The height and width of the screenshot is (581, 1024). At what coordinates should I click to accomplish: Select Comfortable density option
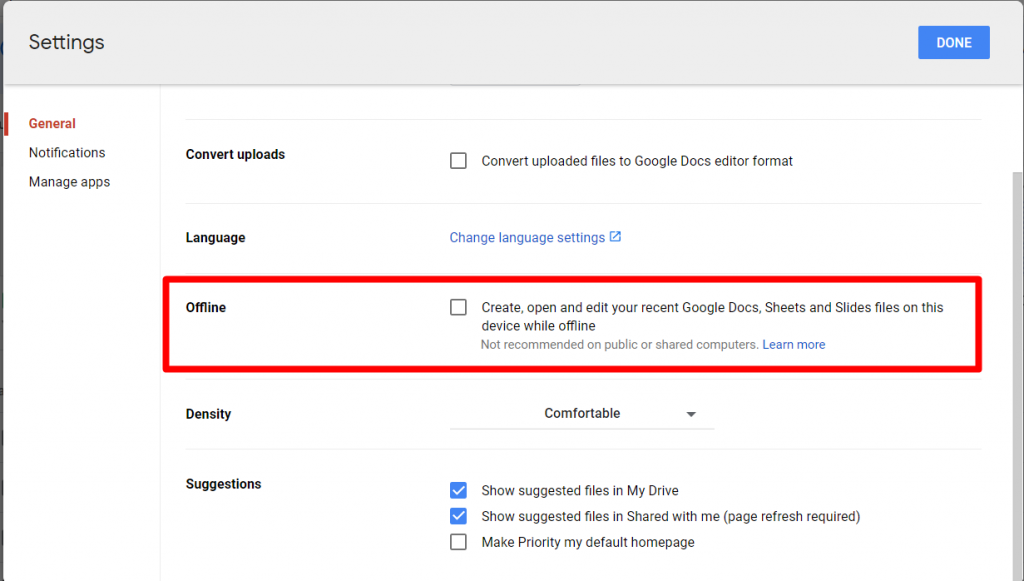point(582,413)
